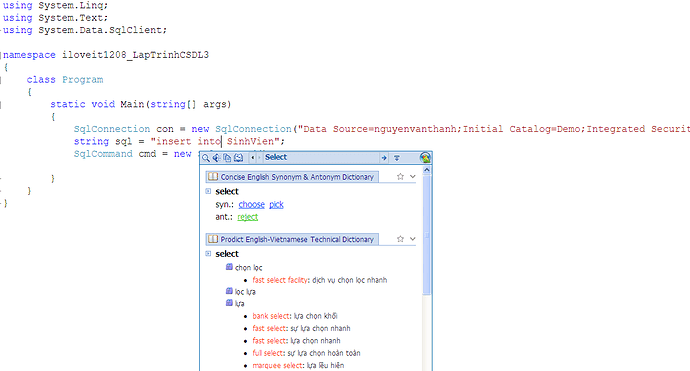Open the antonym link 'reject'
Screen dimensions: 690x371
[248, 217]
